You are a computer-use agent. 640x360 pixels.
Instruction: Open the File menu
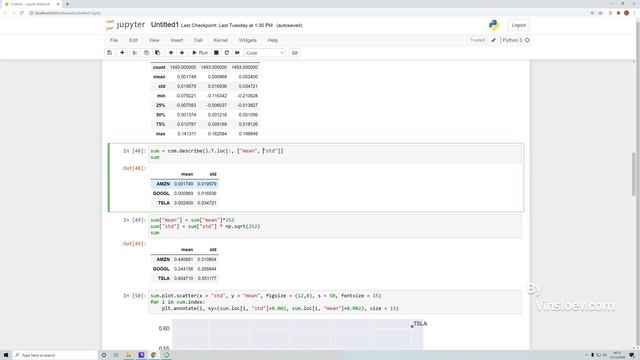tap(114, 40)
